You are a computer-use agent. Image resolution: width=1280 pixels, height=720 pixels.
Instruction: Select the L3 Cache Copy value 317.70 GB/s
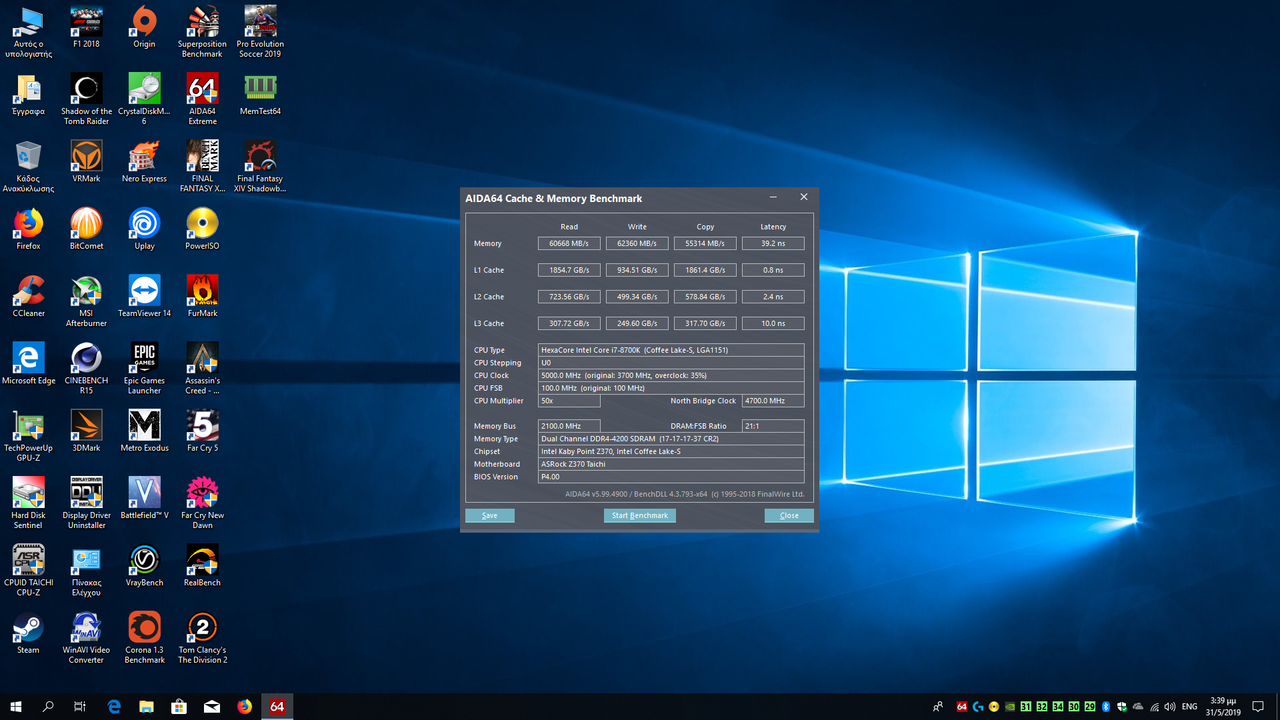click(705, 324)
